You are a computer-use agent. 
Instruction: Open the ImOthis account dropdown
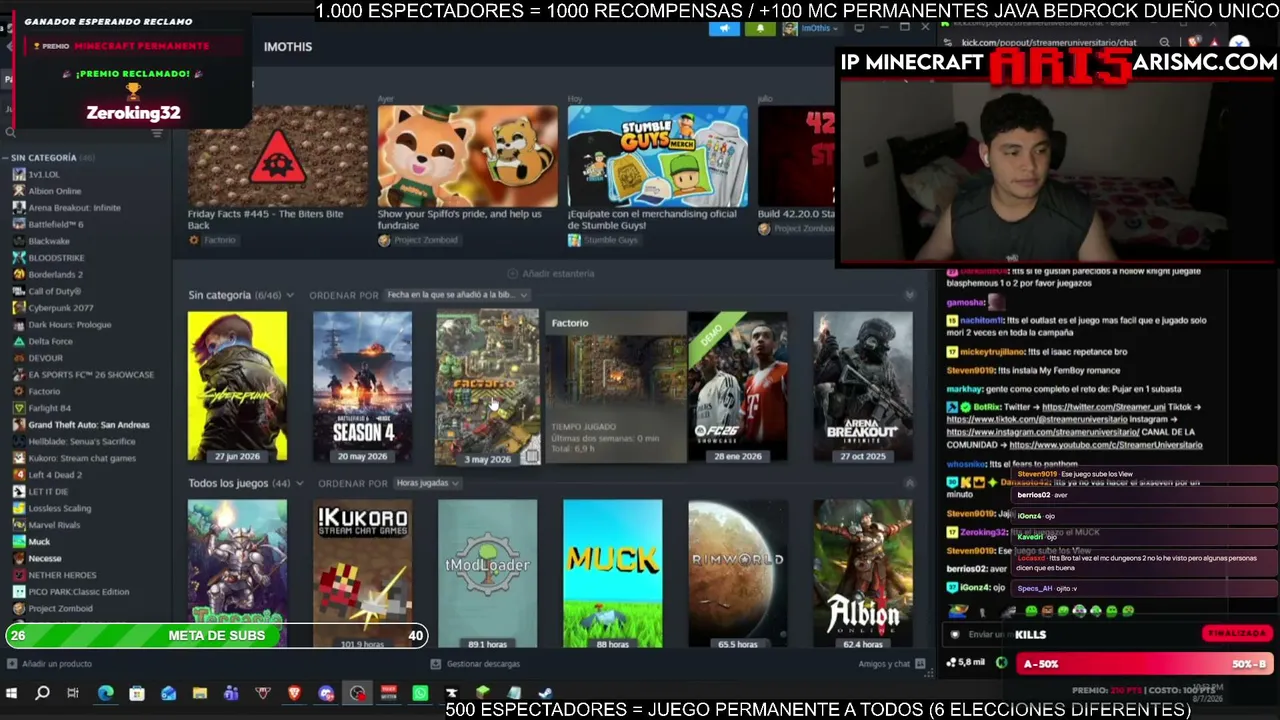810,28
